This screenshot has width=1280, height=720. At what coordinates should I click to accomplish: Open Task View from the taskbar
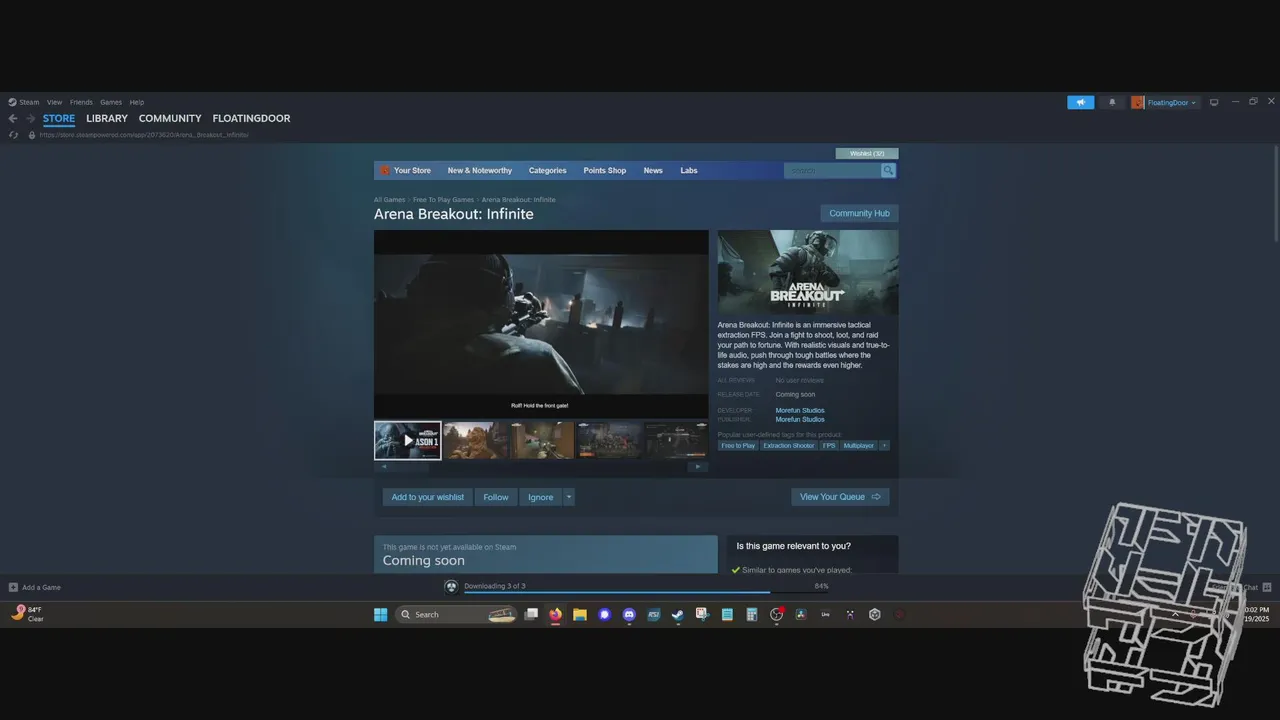point(531,614)
